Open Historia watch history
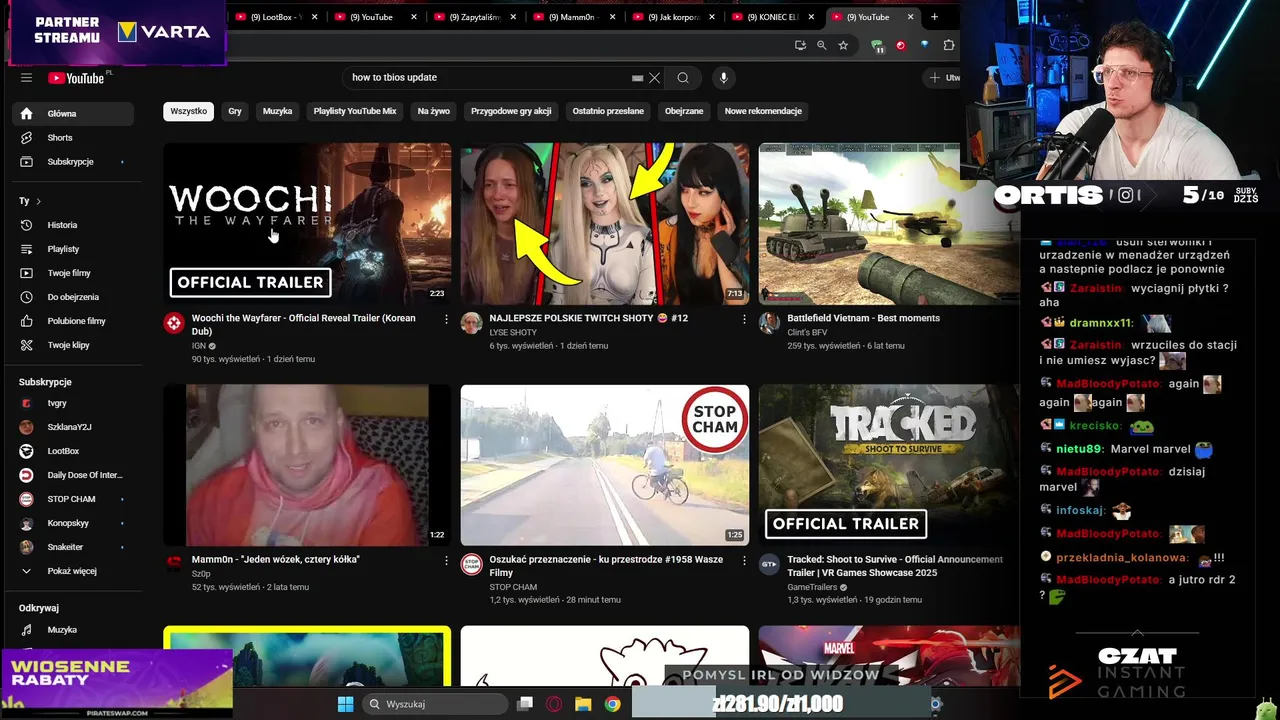 tap(73, 225)
